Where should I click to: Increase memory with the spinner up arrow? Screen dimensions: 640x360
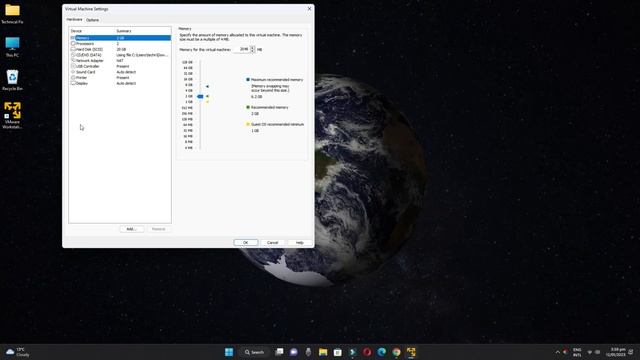253,48
